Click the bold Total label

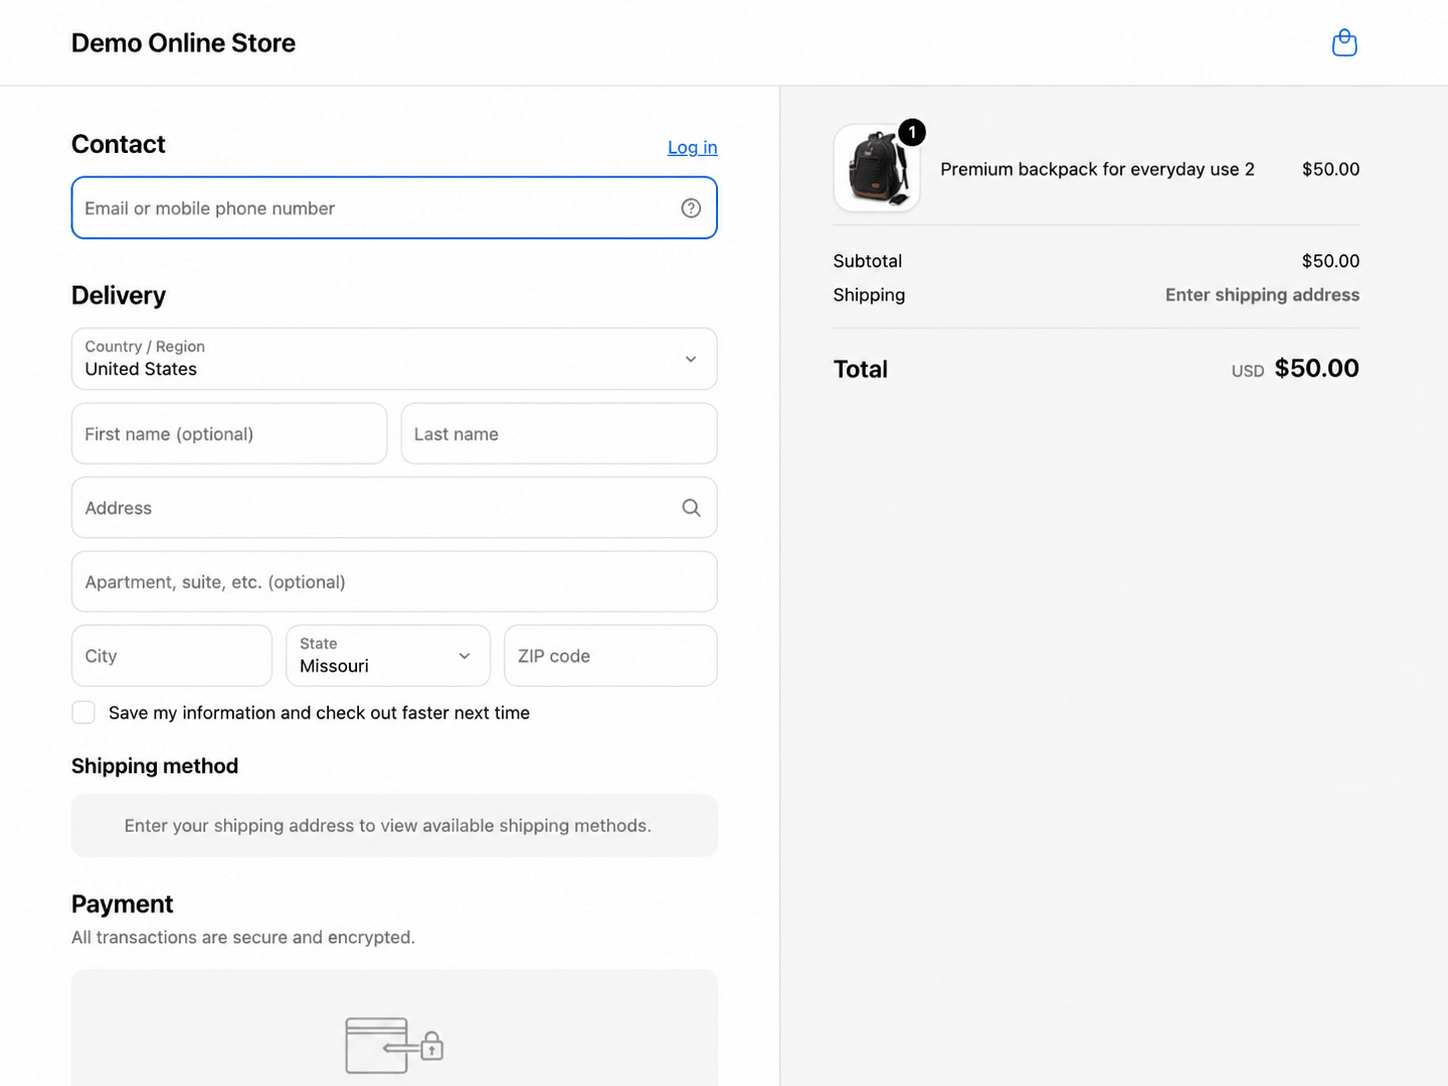click(861, 369)
